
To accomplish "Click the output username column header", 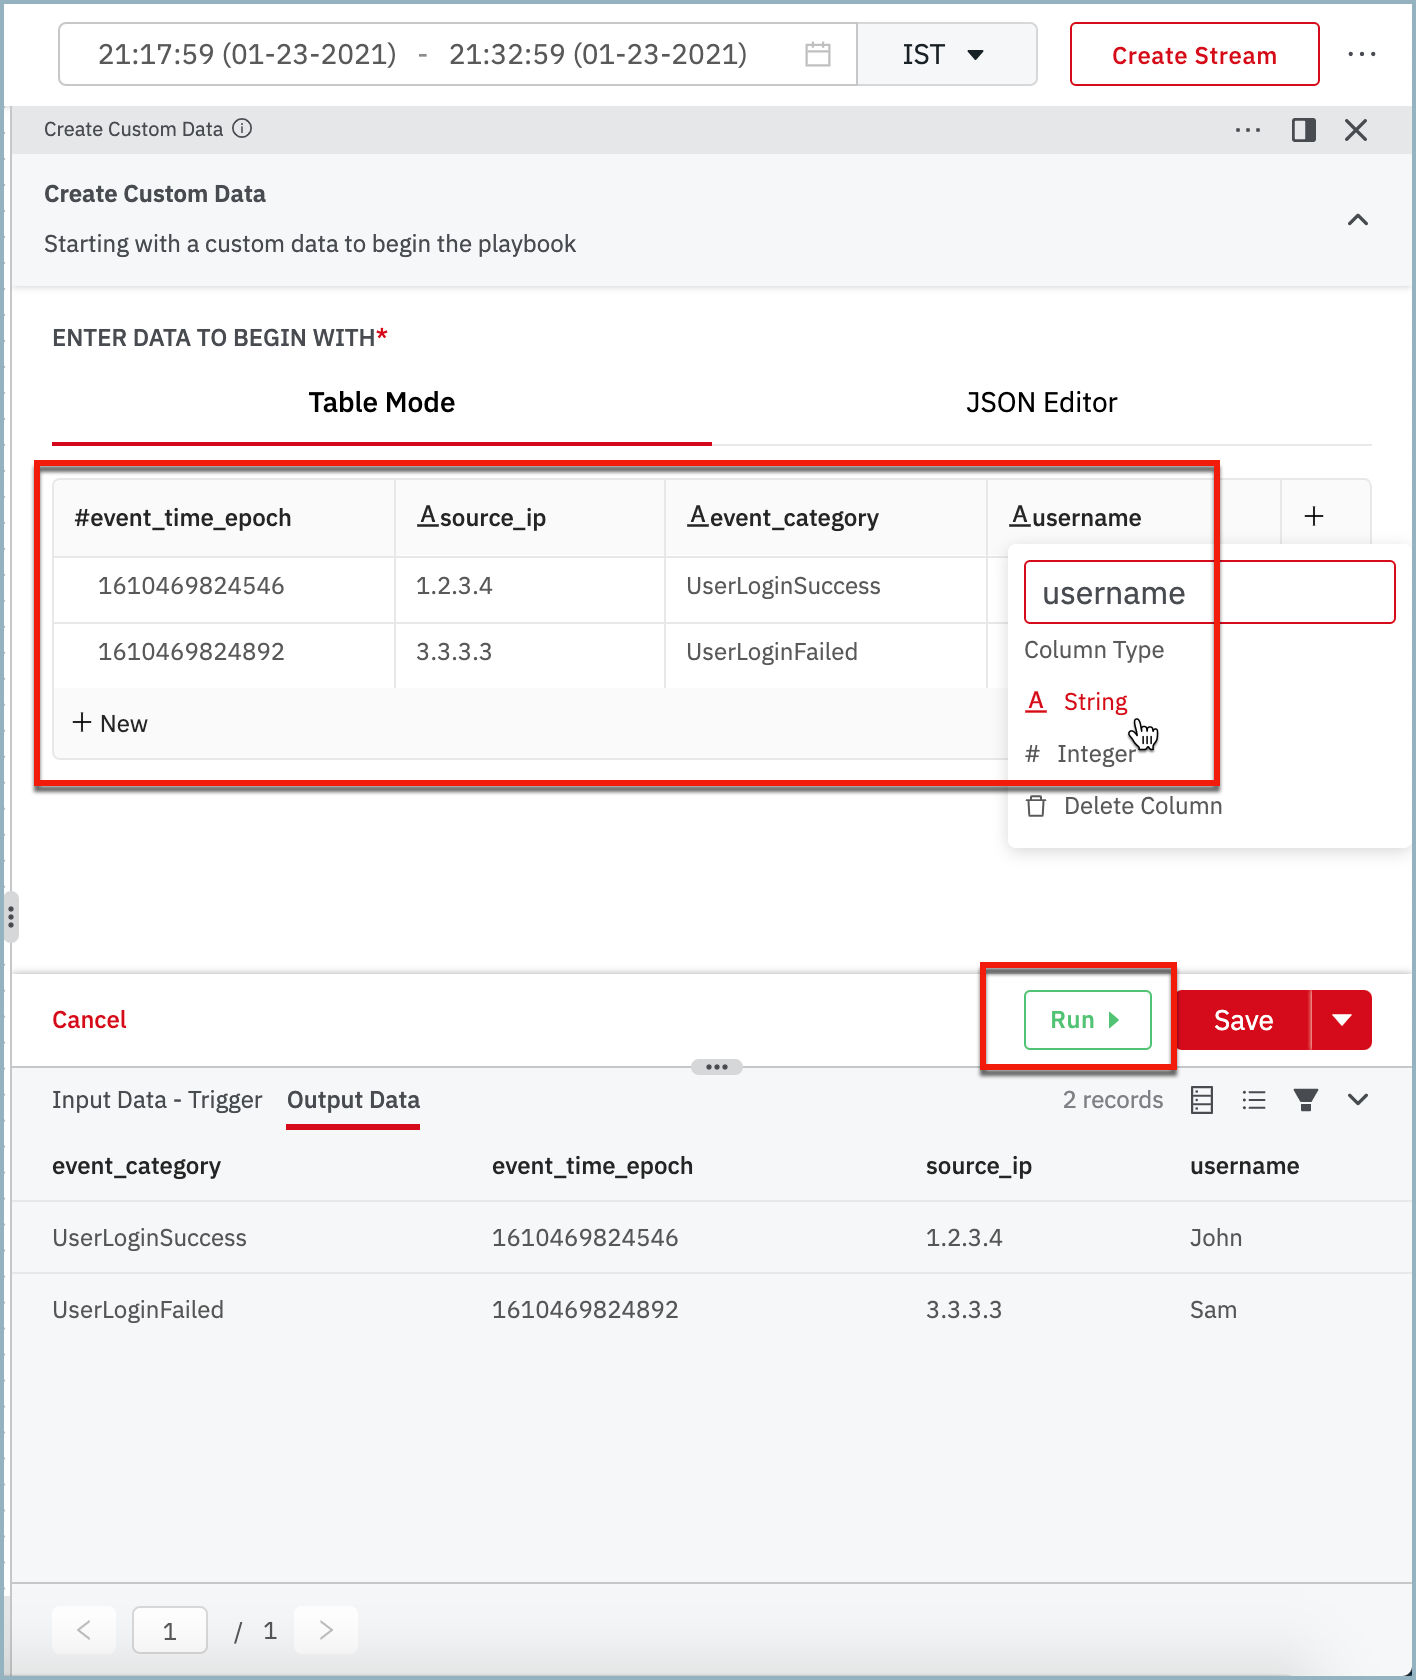I will coord(1244,1166).
